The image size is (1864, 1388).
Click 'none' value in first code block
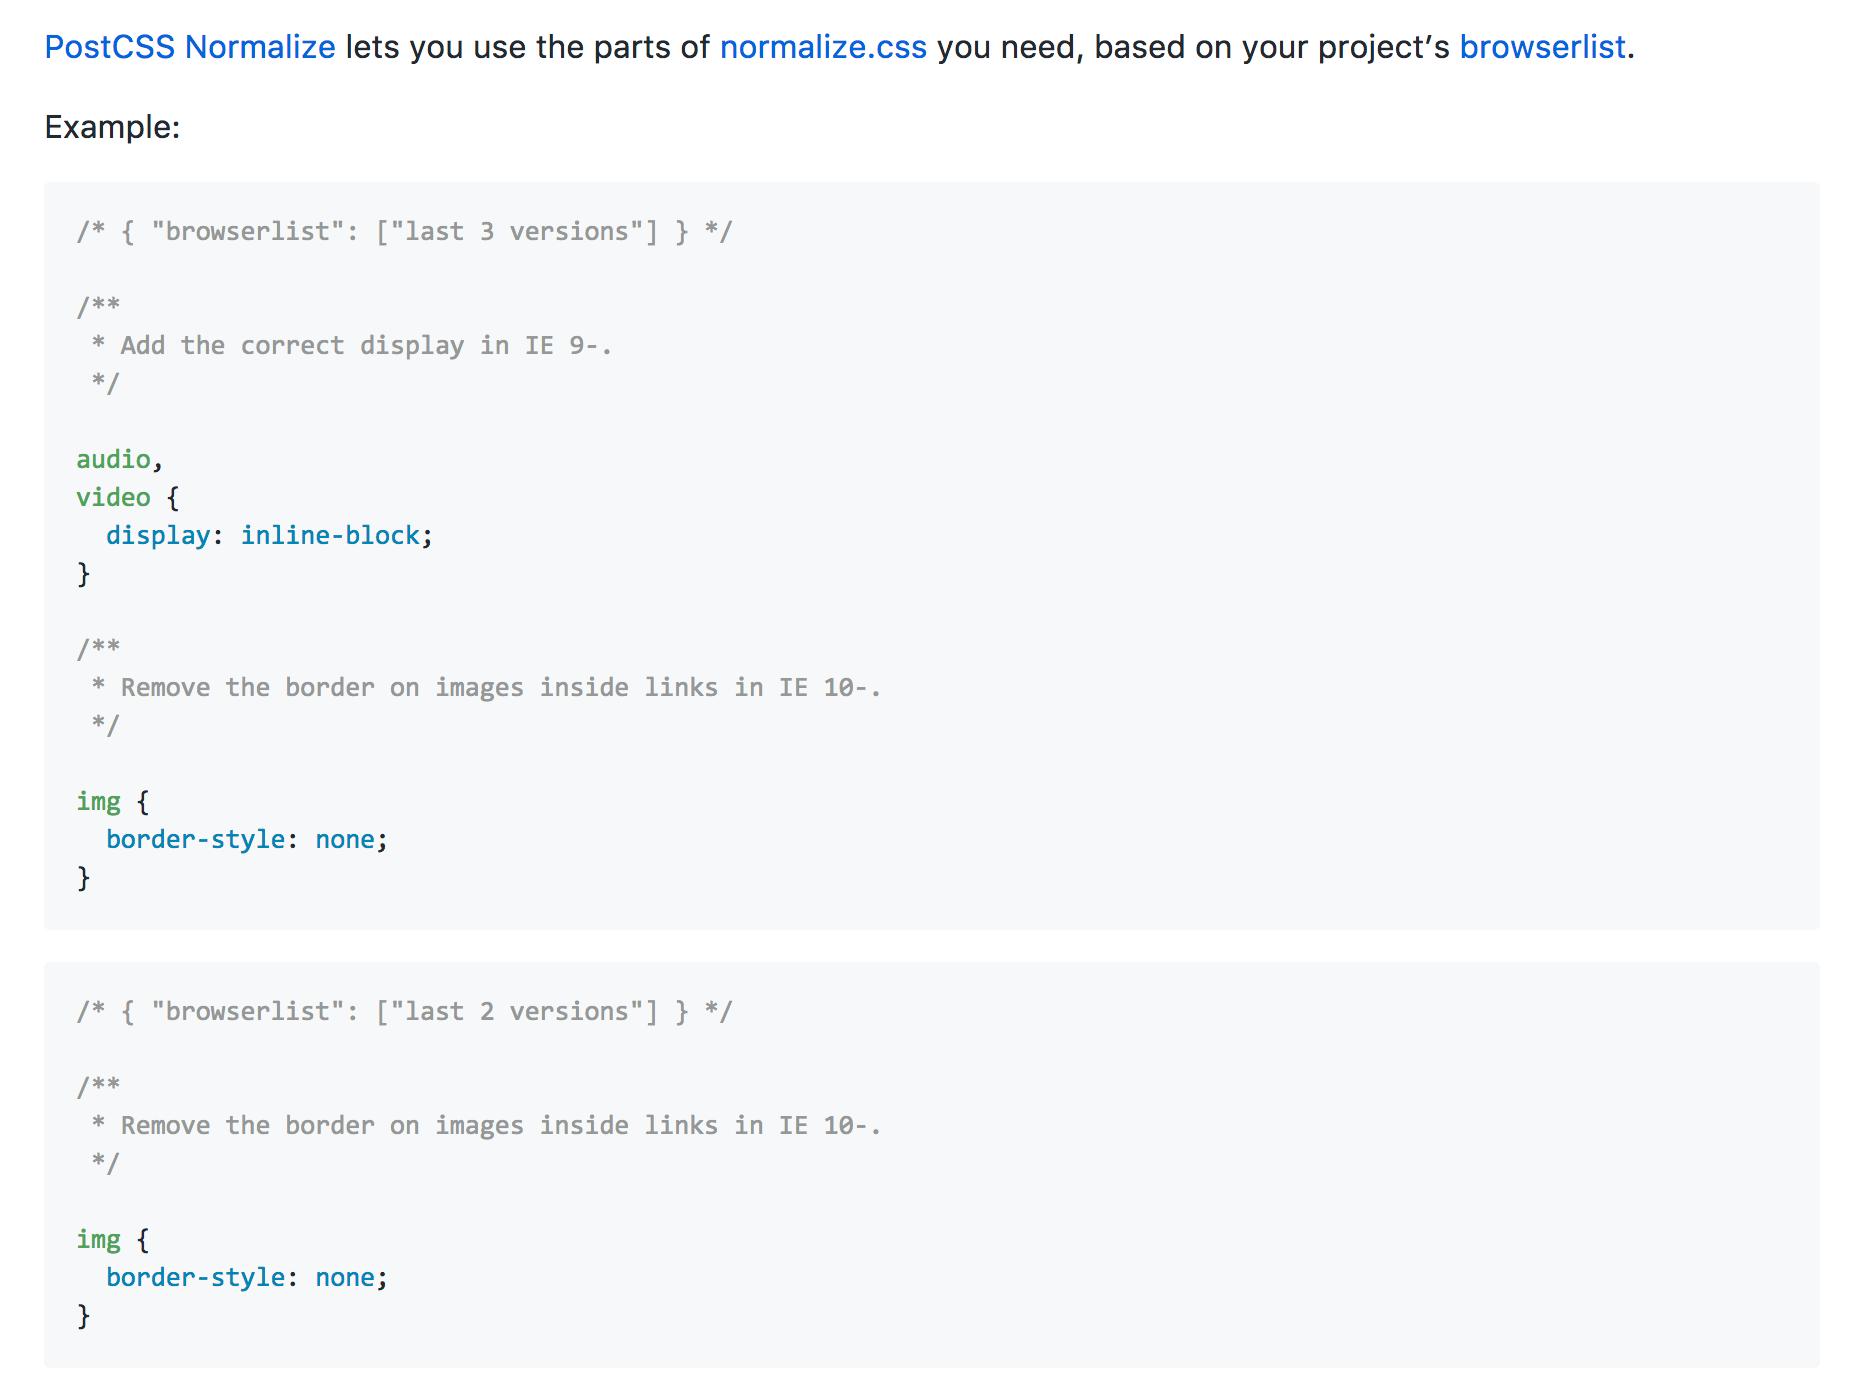345,839
